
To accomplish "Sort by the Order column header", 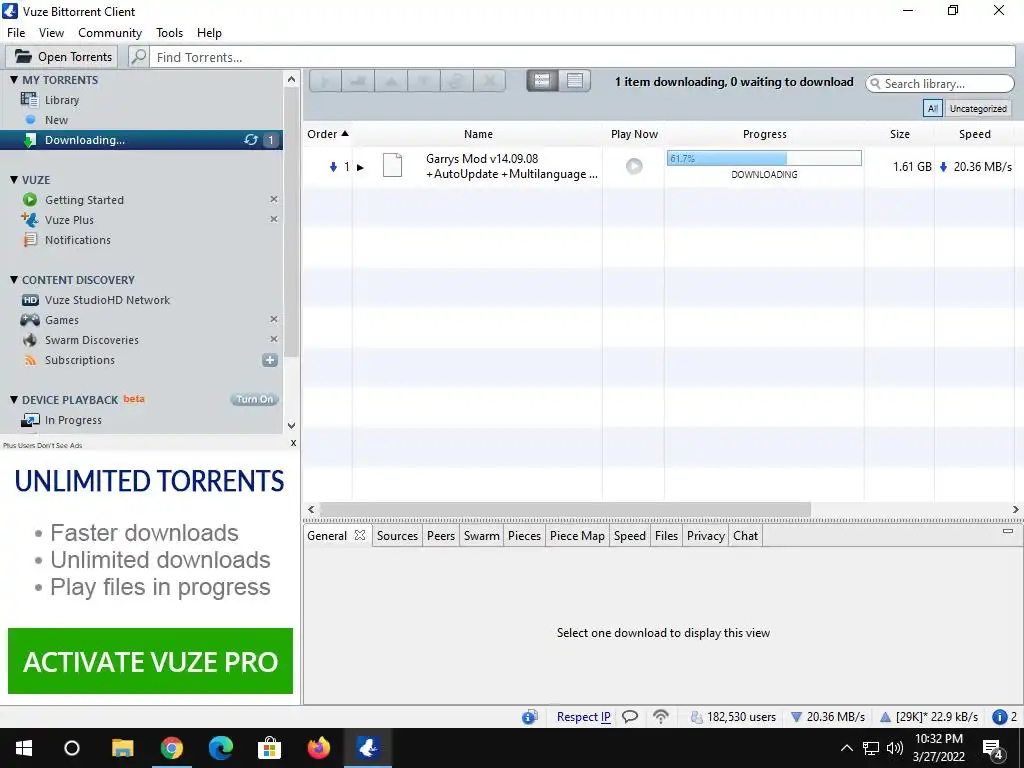I will (x=328, y=134).
